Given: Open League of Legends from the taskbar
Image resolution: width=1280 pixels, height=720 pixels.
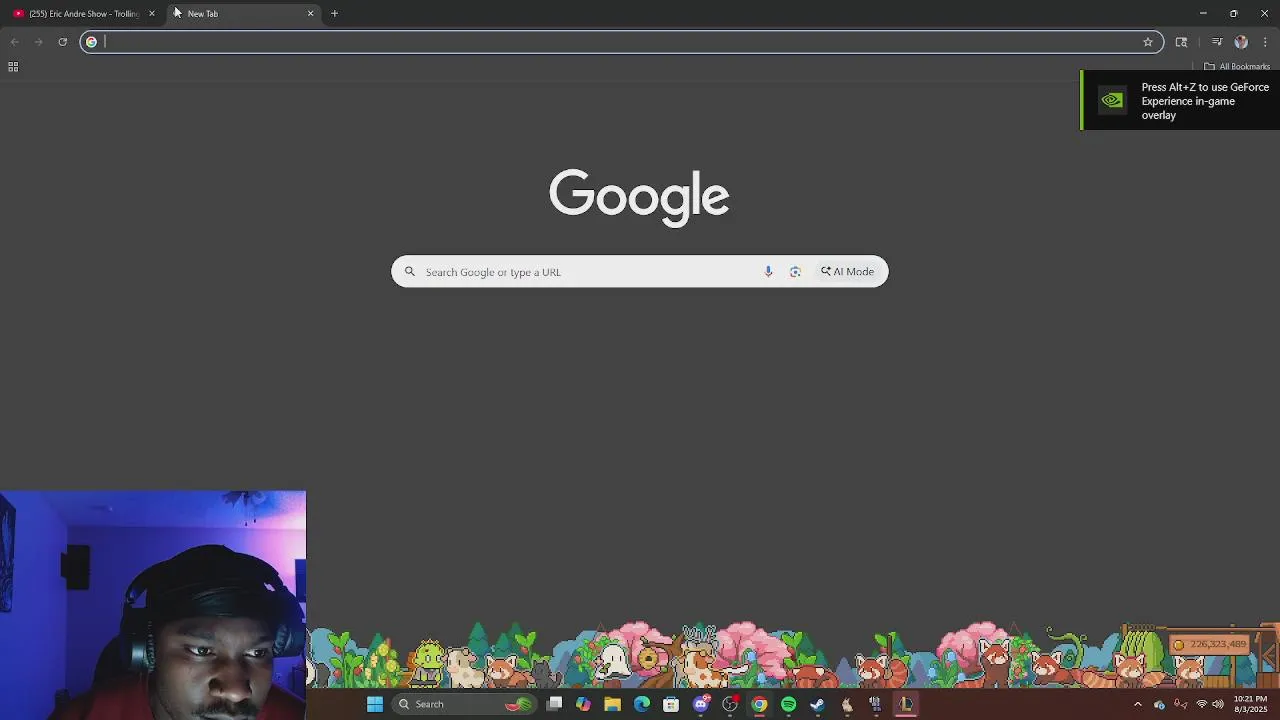Looking at the screenshot, I should (x=905, y=704).
